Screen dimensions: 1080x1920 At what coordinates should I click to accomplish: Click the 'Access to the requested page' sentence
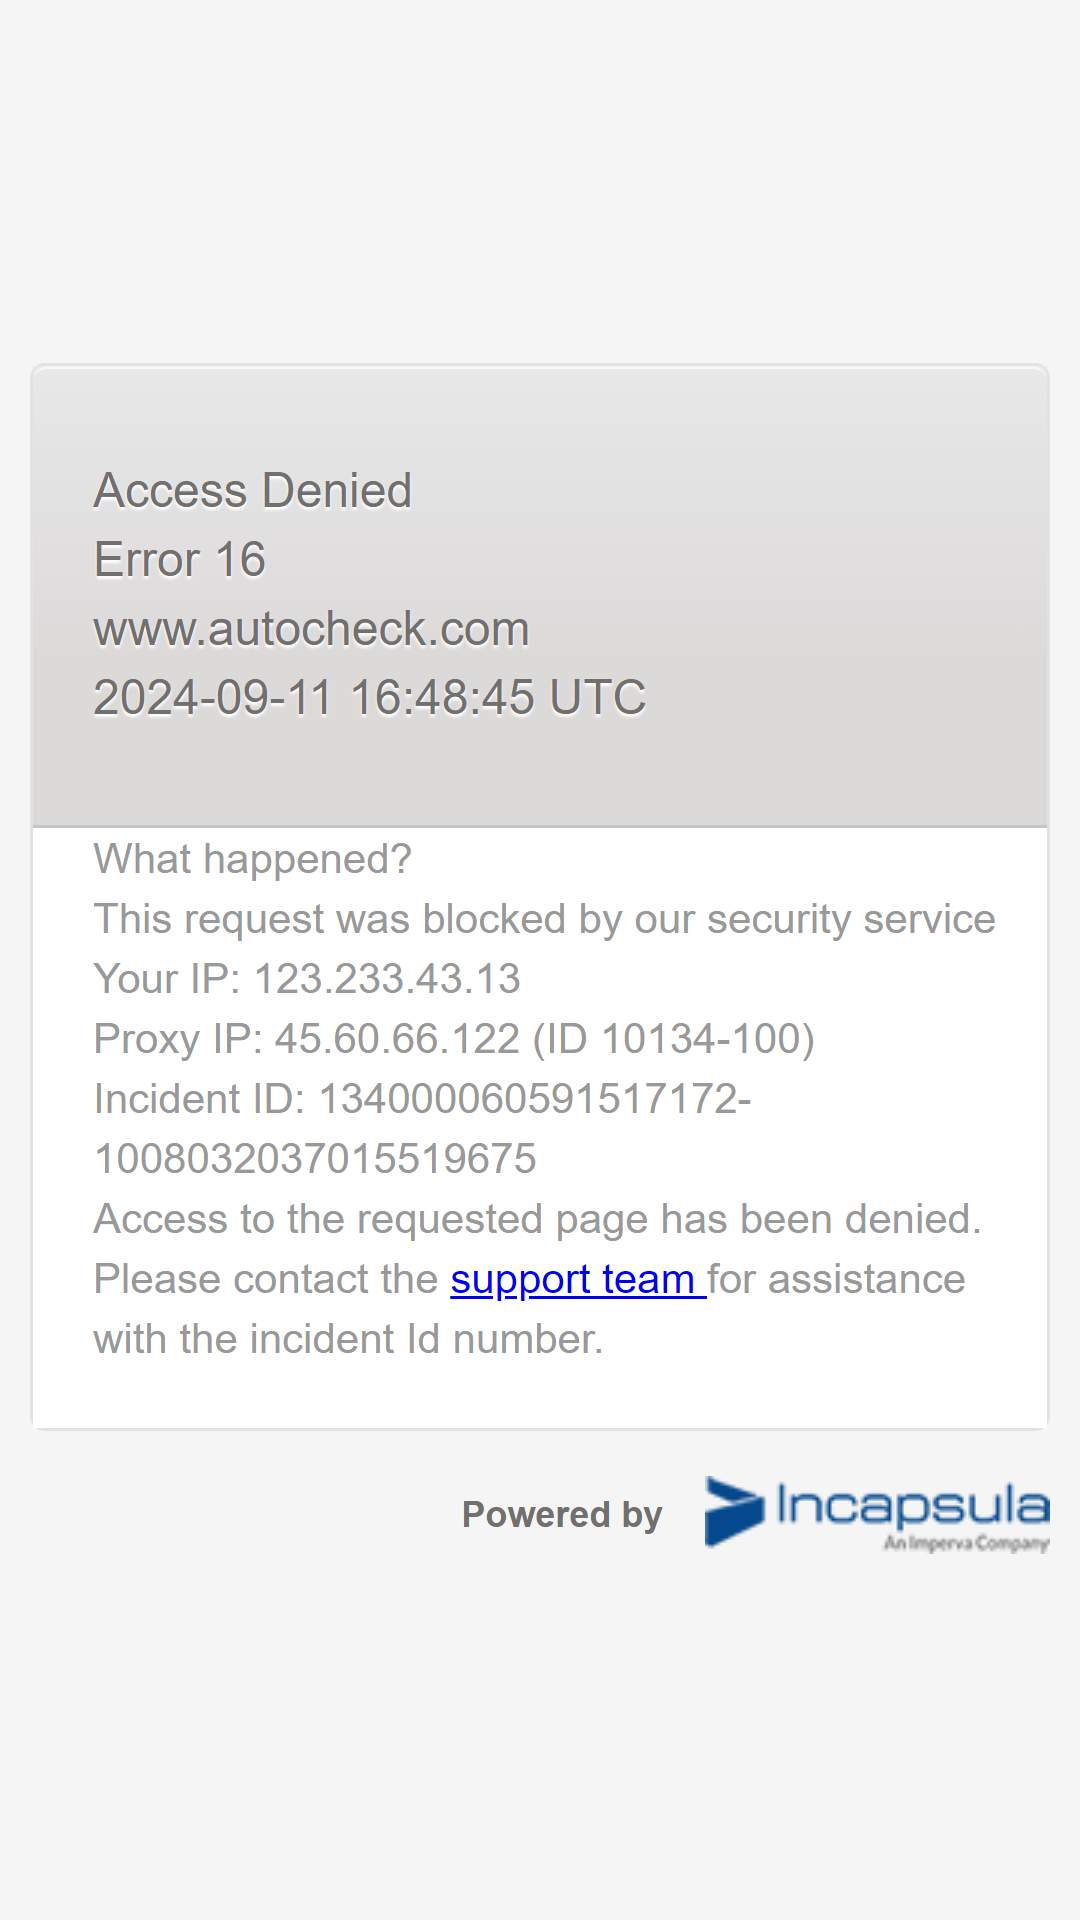[x=538, y=1219]
